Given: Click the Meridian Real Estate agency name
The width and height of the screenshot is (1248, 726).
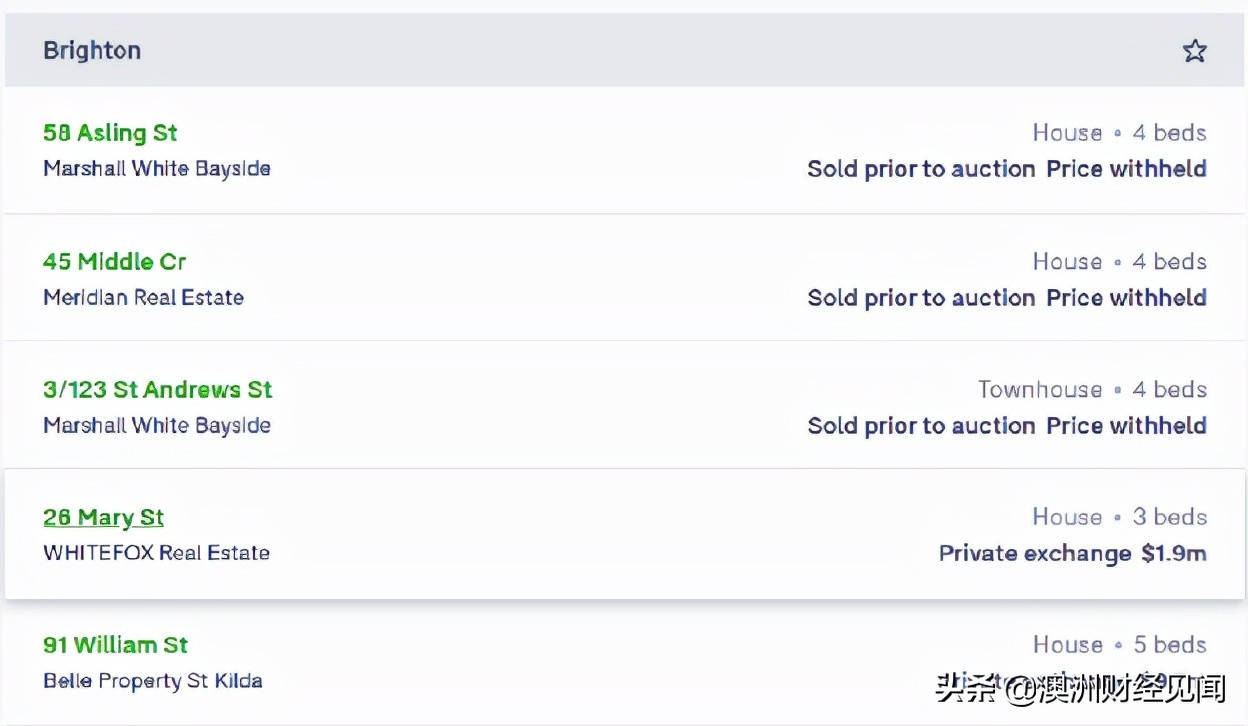Looking at the screenshot, I should (x=143, y=298).
